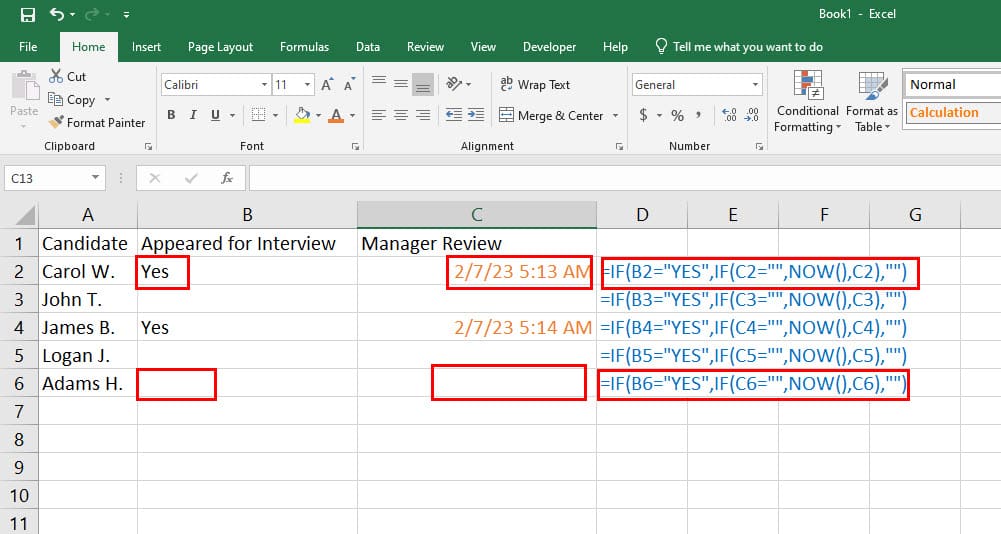Expand underline style dropdown arrow

click(x=232, y=116)
